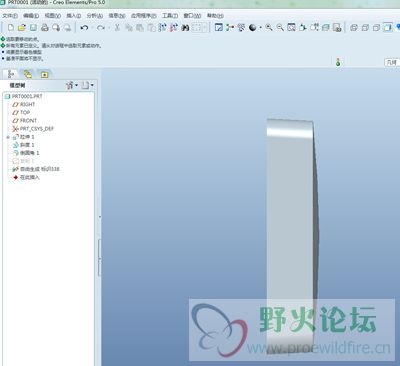Toggle the spin center icon

point(230,28)
